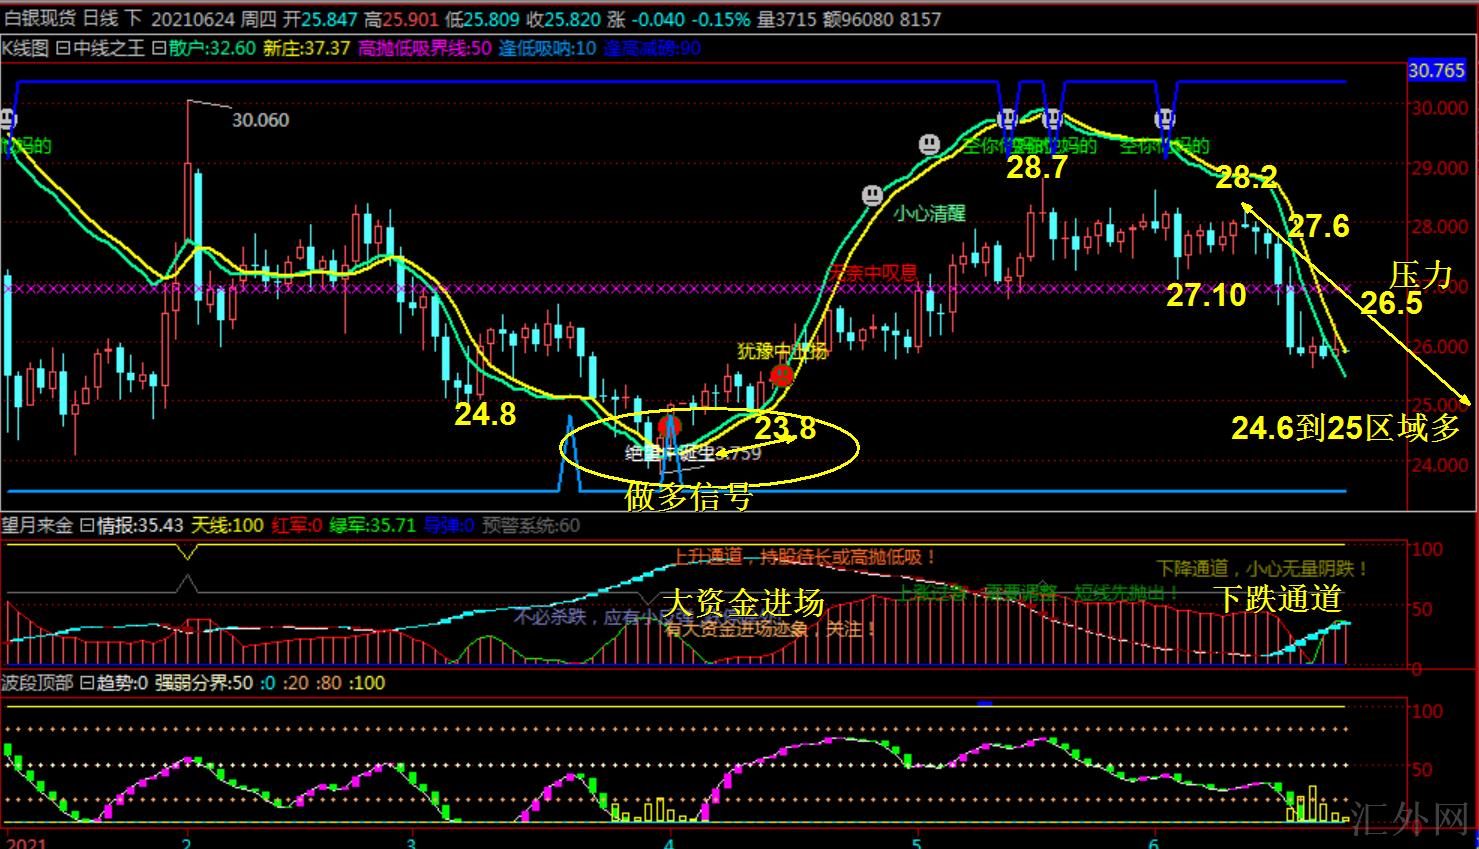Click the 红军:0 value
Viewport: 1479px width, 849px height.
click(x=297, y=526)
